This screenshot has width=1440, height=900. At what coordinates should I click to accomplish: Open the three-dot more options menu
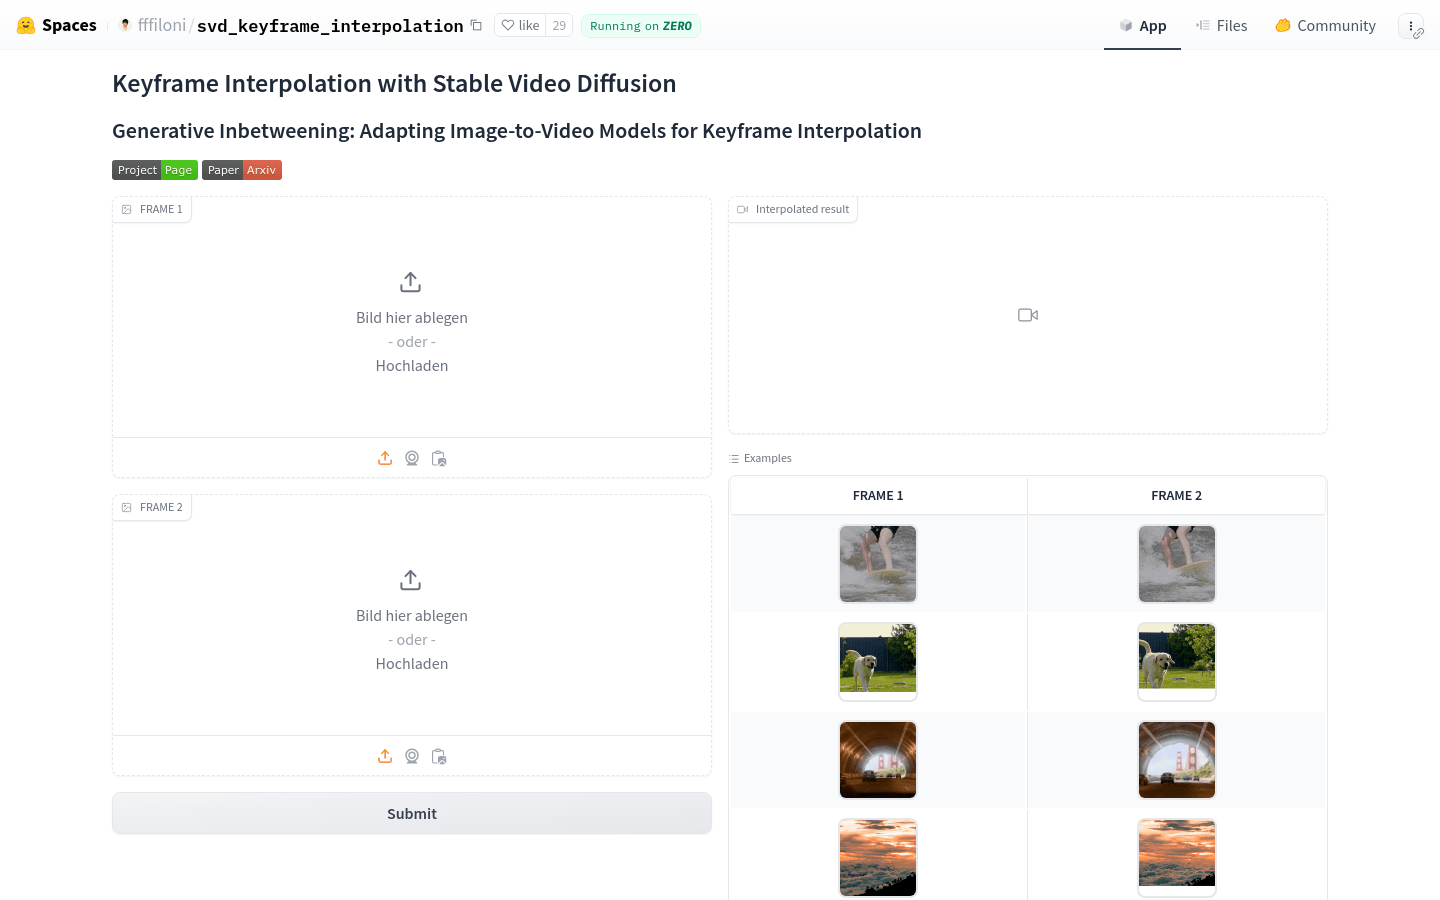tap(1410, 26)
